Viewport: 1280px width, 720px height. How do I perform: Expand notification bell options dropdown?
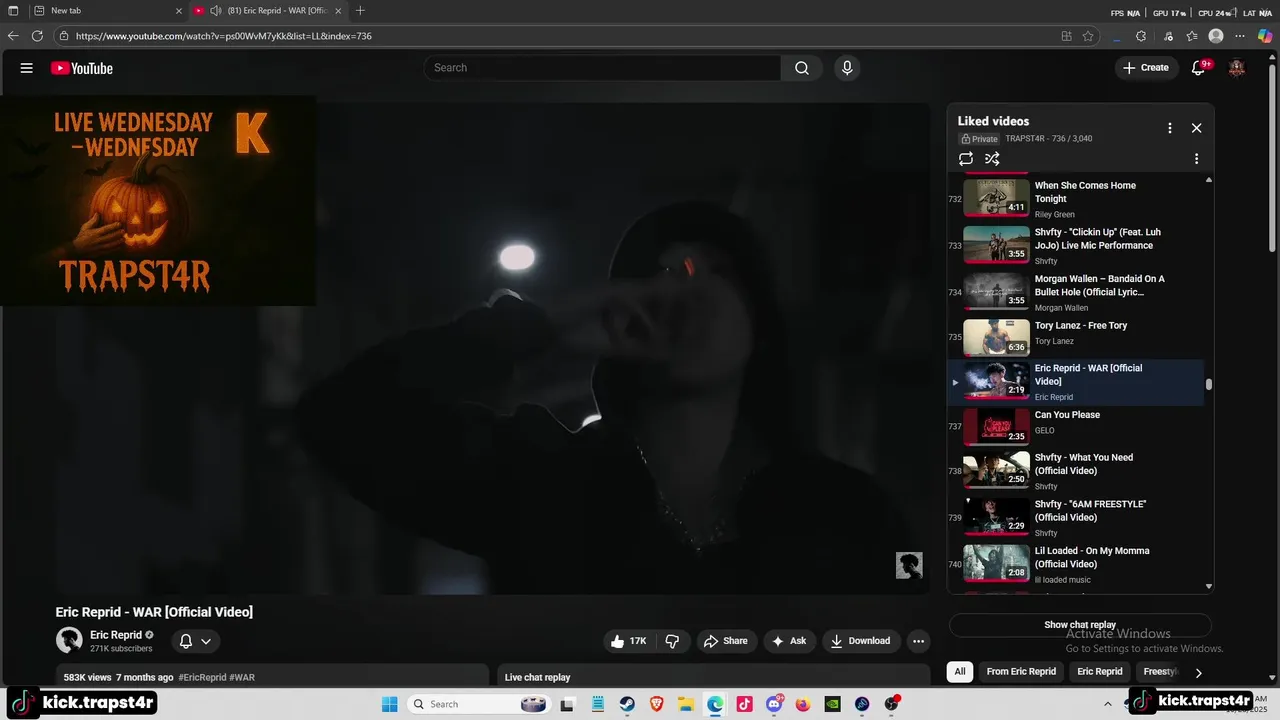(206, 641)
